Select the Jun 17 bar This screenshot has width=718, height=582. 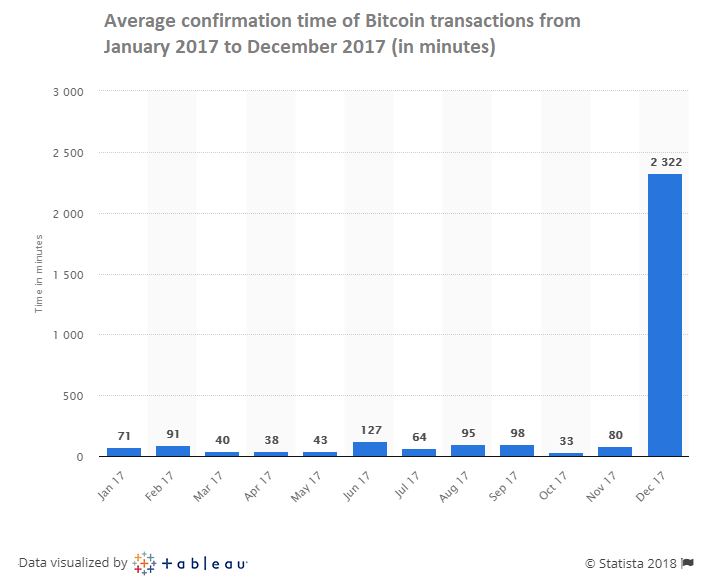[370, 449]
